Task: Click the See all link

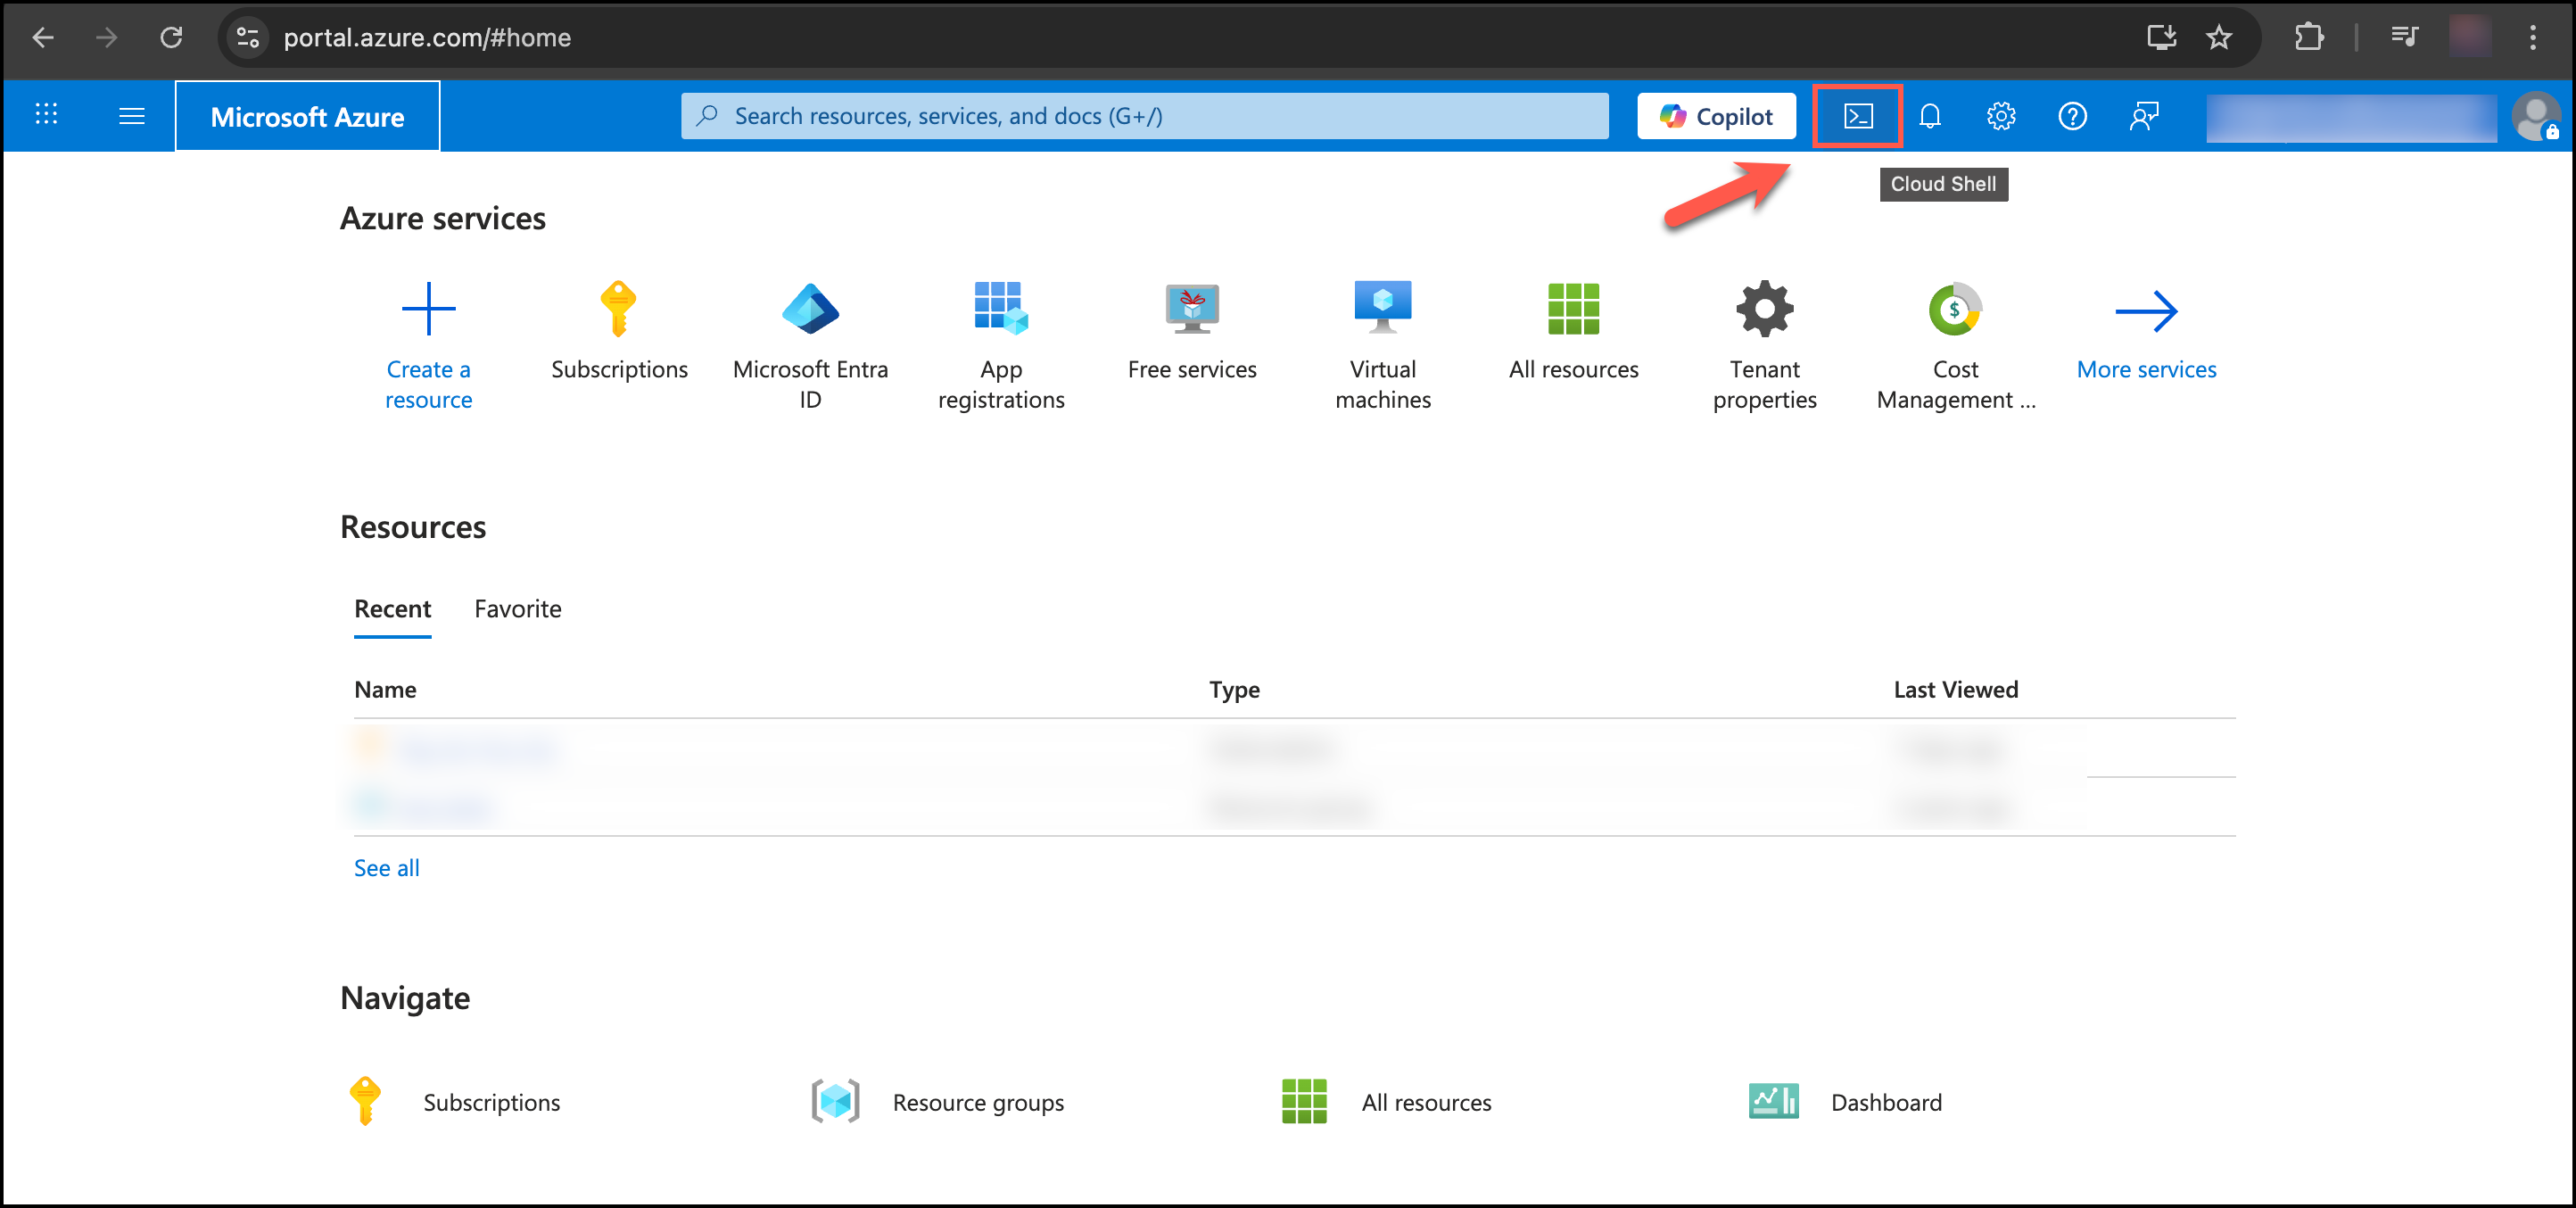Action: pyautogui.click(x=386, y=868)
